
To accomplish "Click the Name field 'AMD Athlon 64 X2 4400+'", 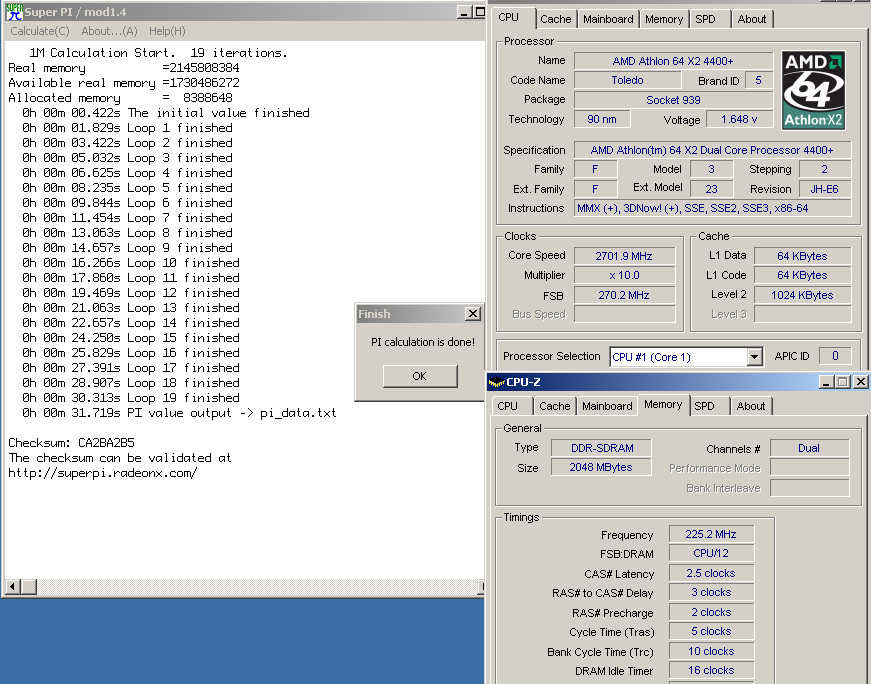I will pyautogui.click(x=673, y=61).
